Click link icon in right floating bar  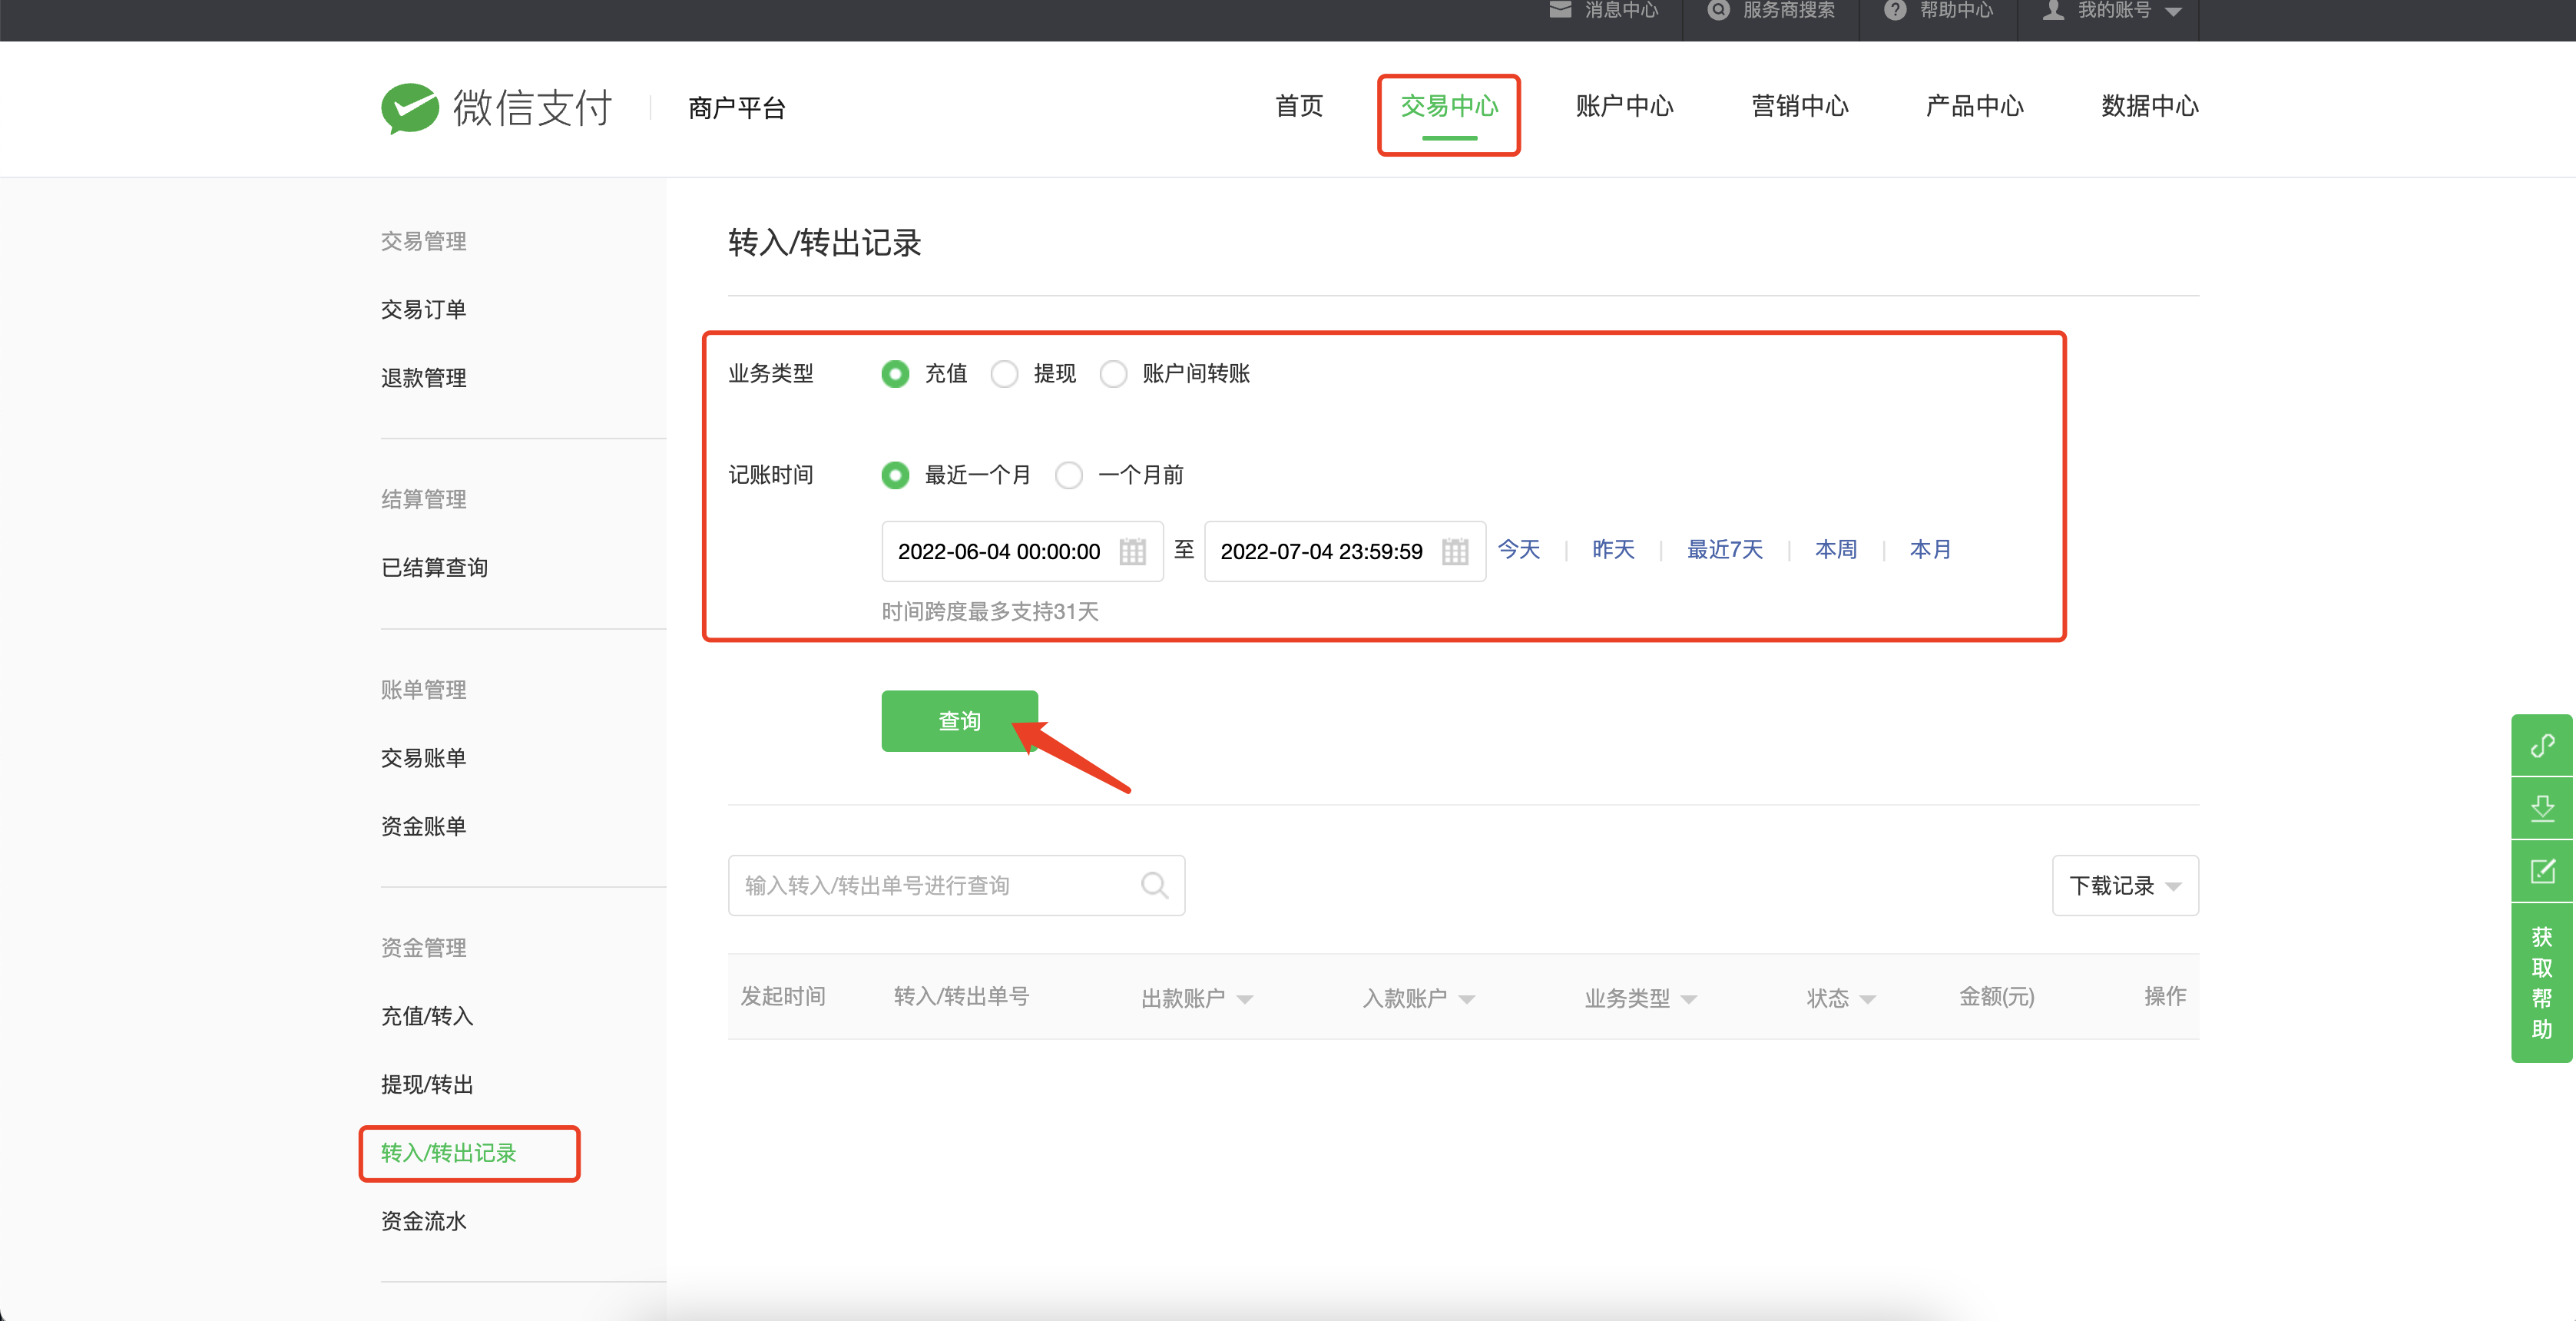tap(2542, 745)
